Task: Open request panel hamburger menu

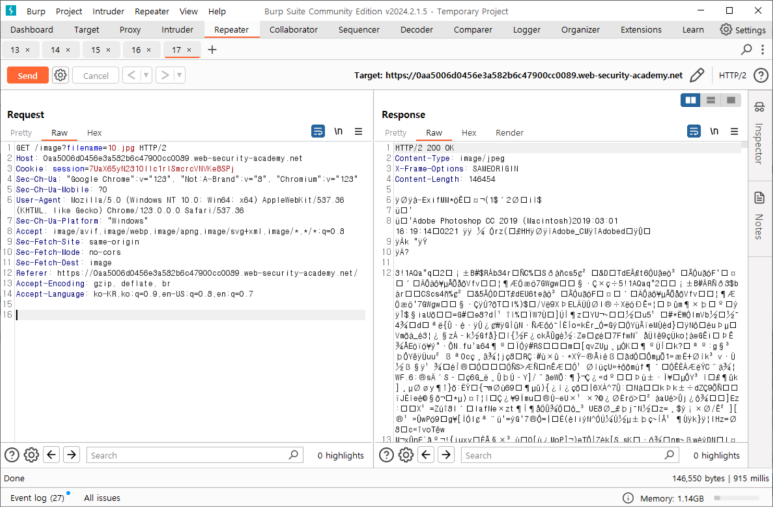Action: pos(358,131)
